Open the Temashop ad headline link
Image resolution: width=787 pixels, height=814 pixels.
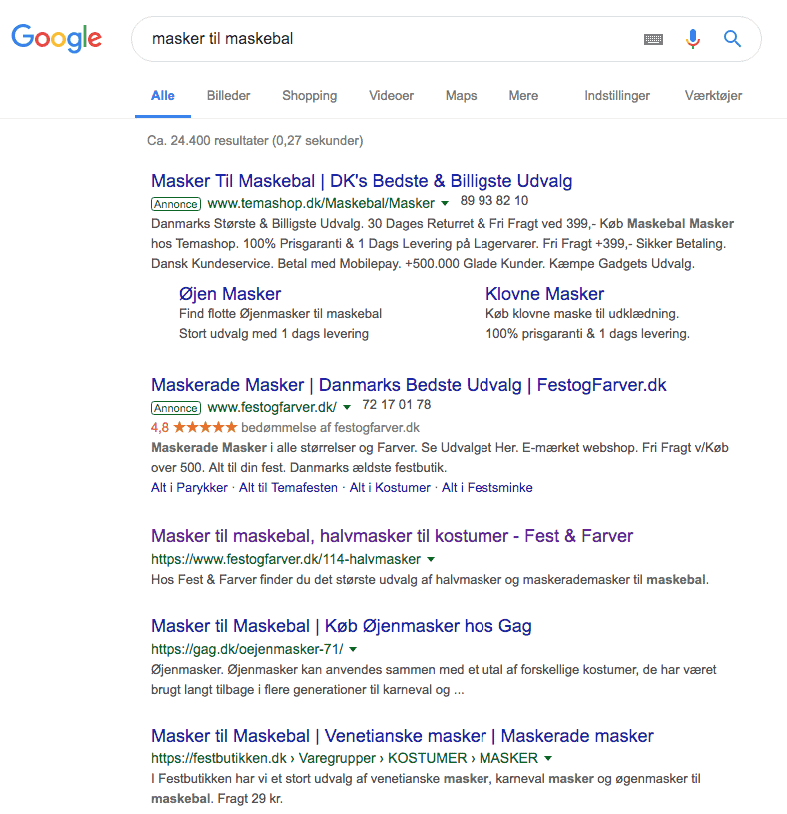click(361, 181)
